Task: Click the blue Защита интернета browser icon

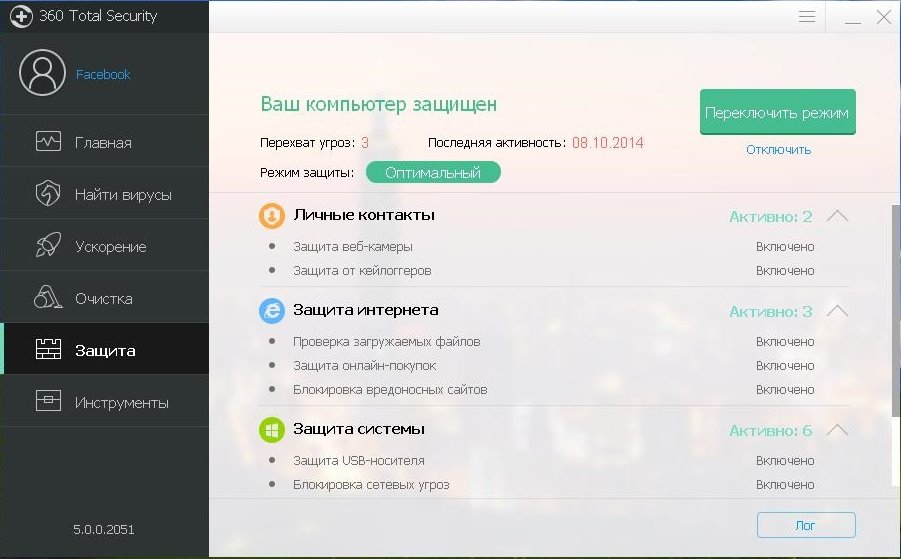Action: (x=272, y=311)
